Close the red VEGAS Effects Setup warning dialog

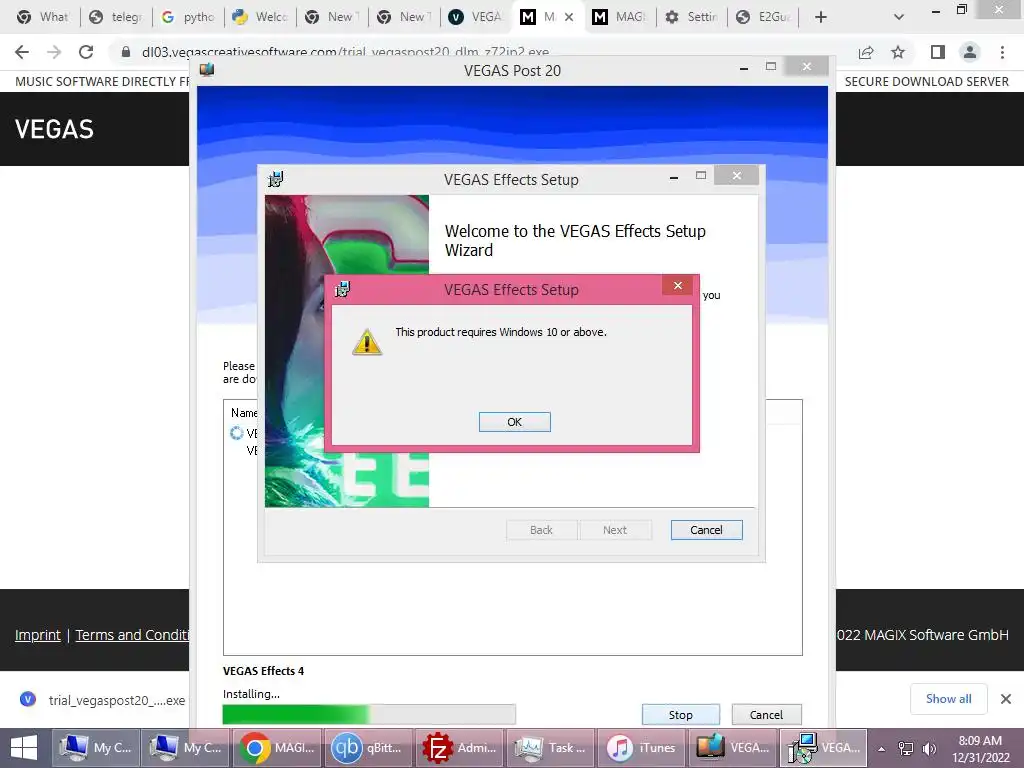pyautogui.click(x=678, y=285)
